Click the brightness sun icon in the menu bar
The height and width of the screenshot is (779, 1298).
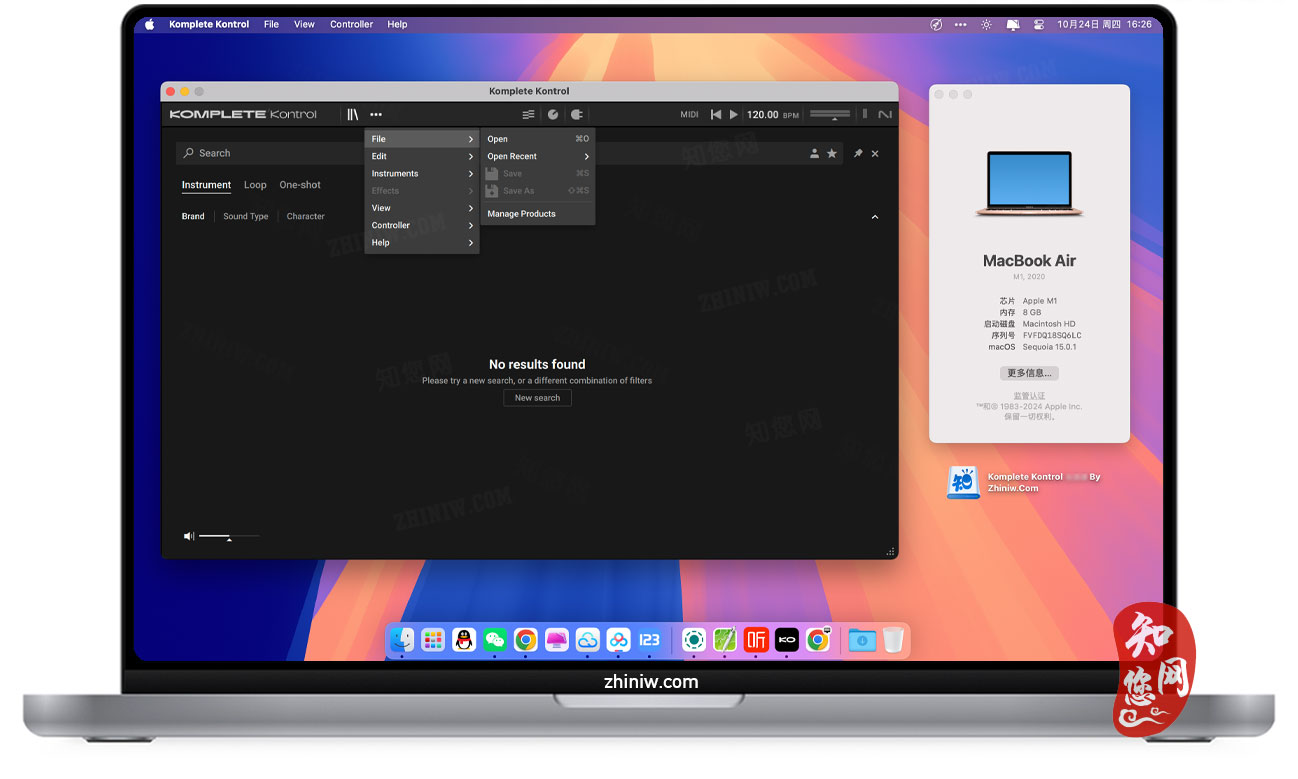987,24
